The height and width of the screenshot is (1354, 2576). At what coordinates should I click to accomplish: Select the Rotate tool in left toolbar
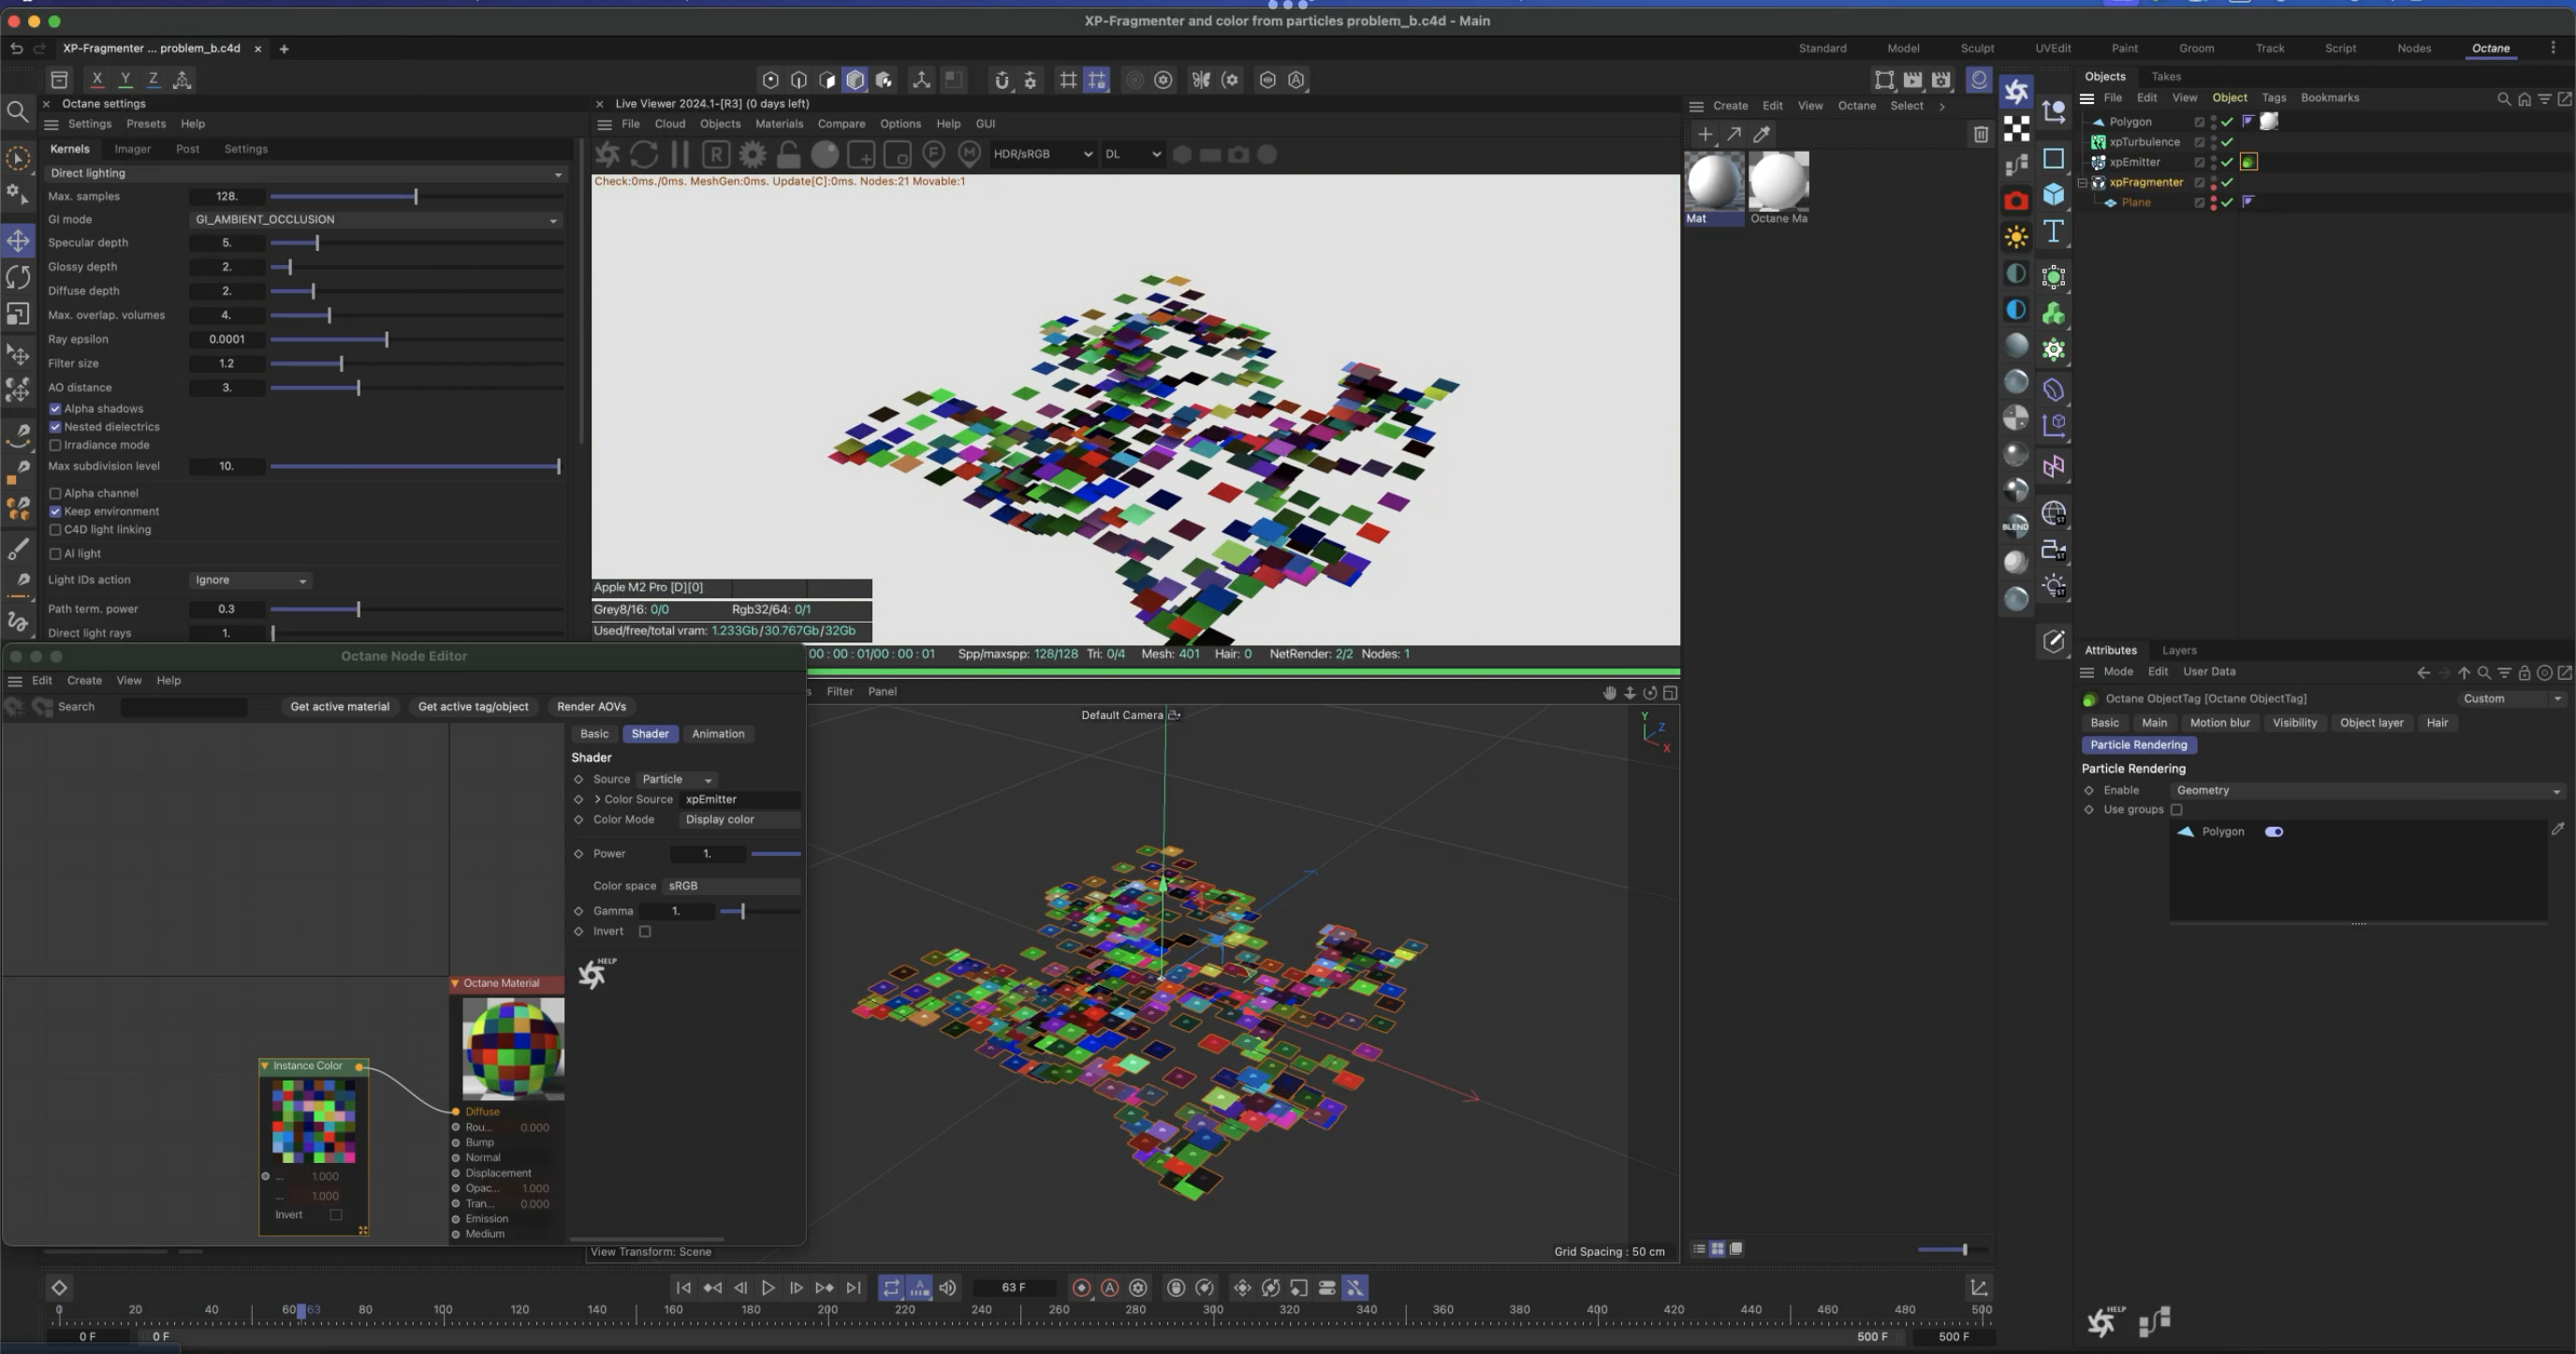pos(18,277)
